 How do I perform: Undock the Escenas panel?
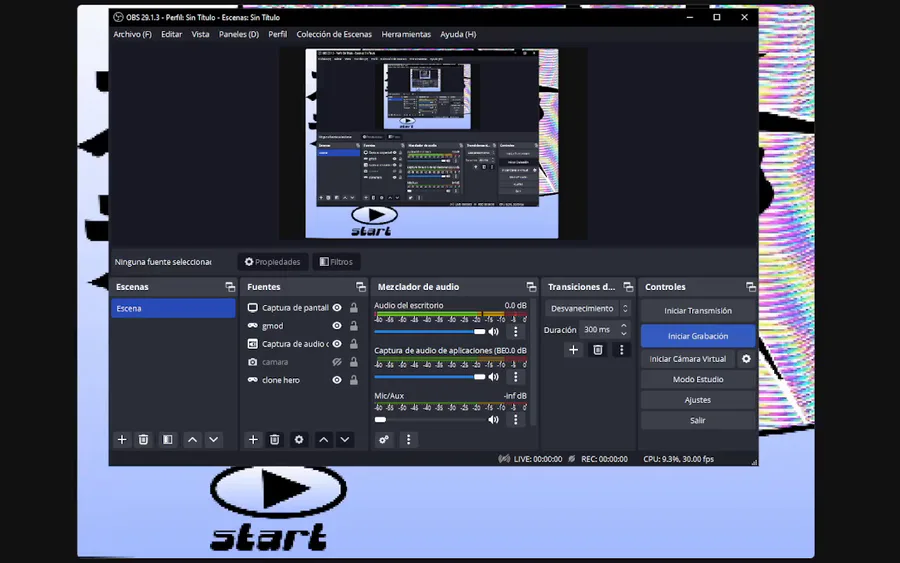pos(230,287)
